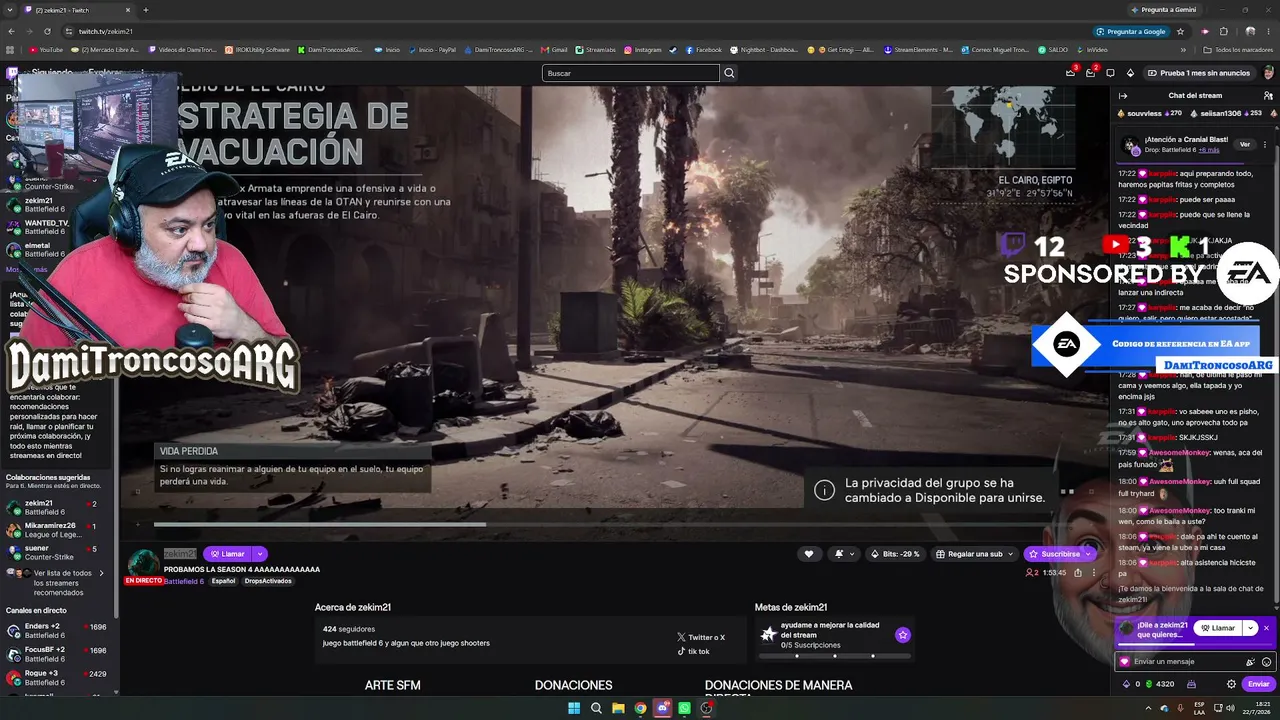Expand Llamar dropdown in chat callout
This screenshot has width=1280, height=720.
click(1250, 628)
